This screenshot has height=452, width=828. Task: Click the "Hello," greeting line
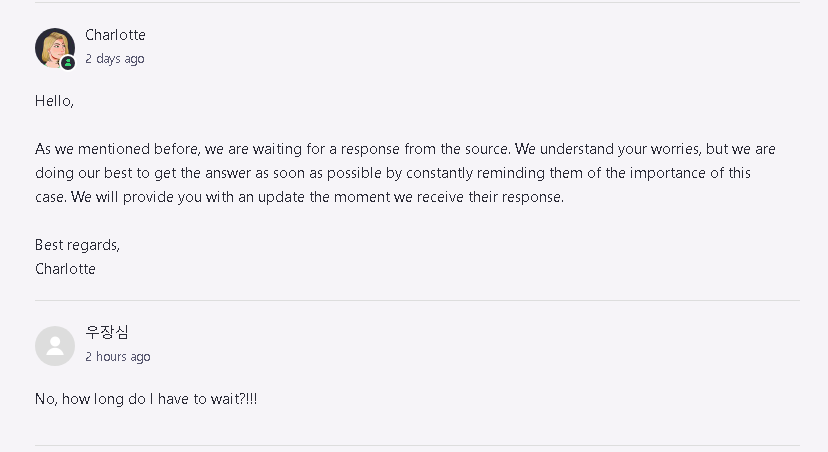point(54,101)
